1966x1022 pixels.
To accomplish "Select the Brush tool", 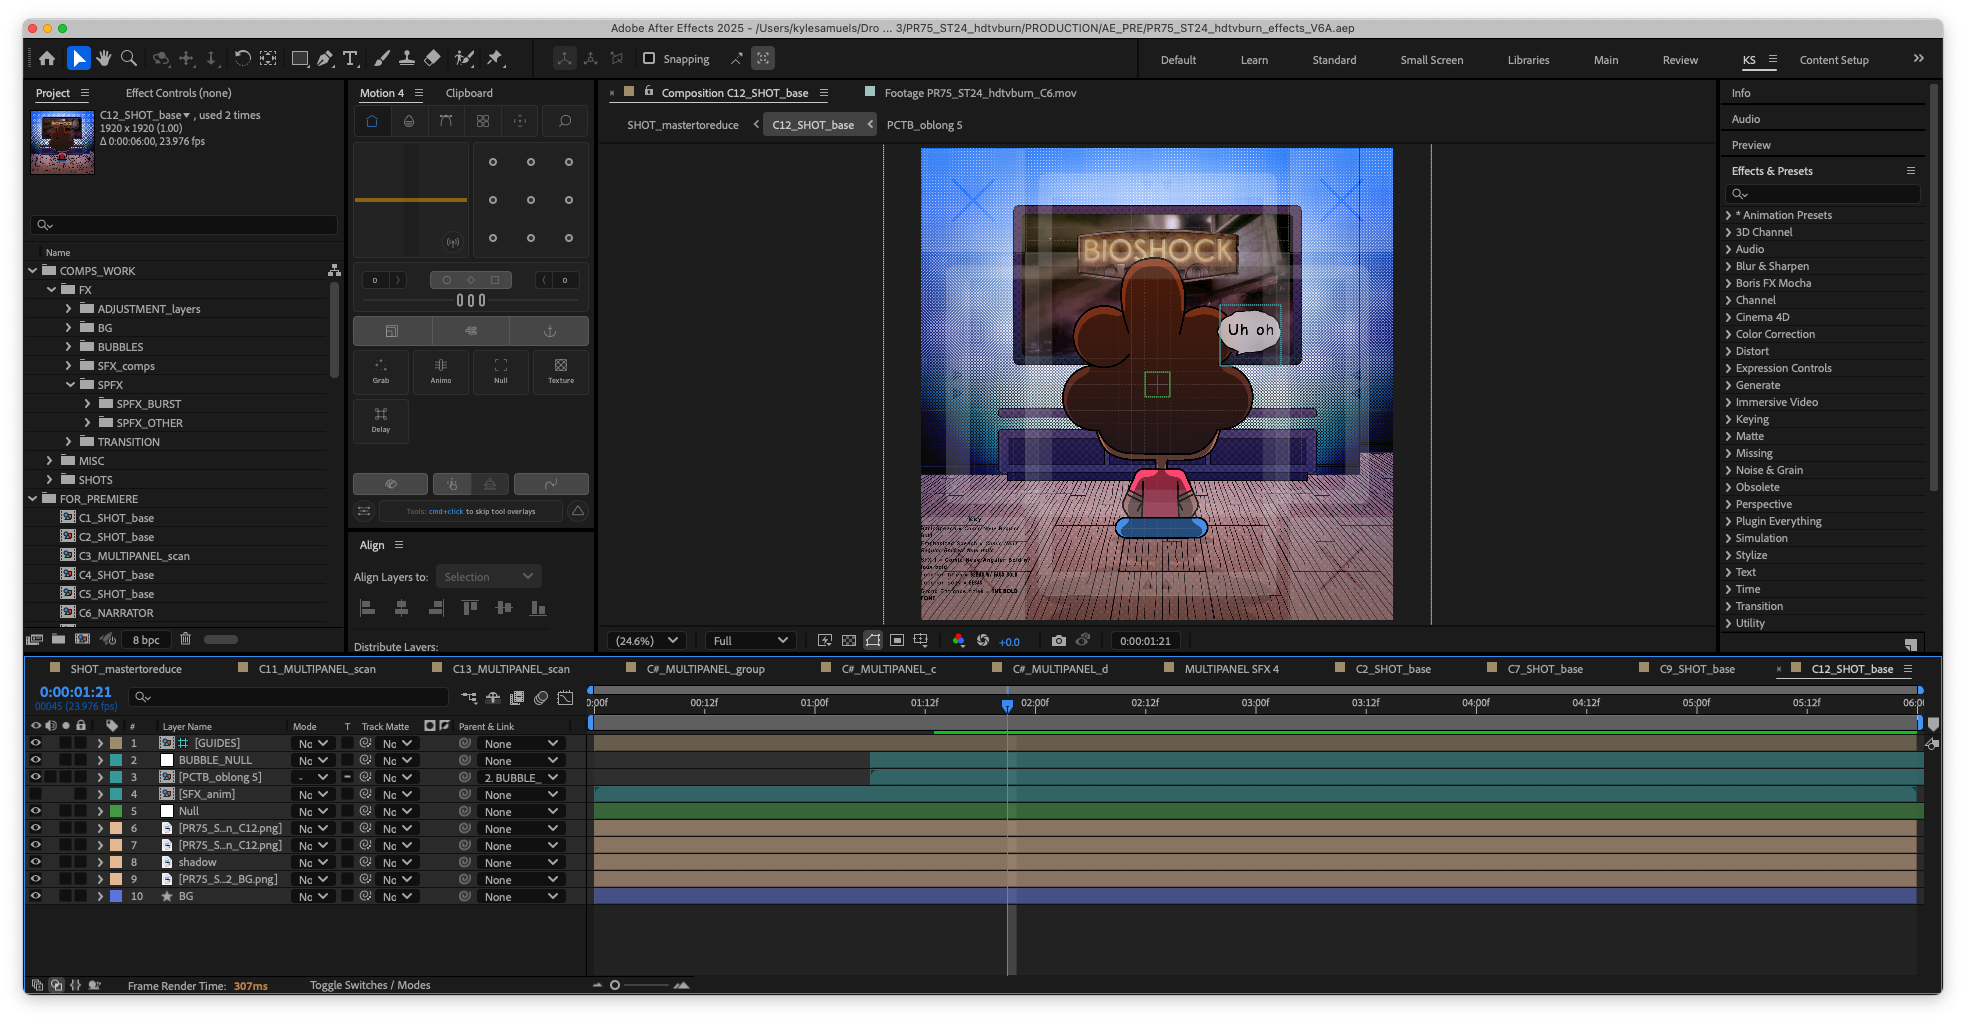I will [x=382, y=59].
